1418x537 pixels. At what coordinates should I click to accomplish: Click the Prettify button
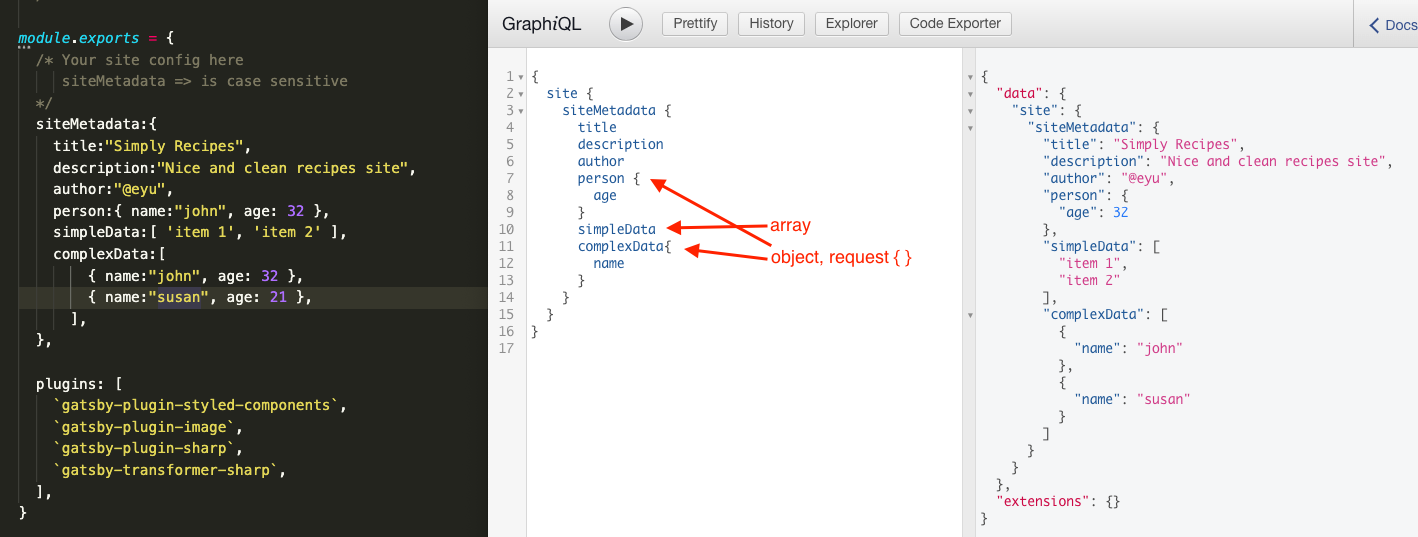(x=695, y=24)
